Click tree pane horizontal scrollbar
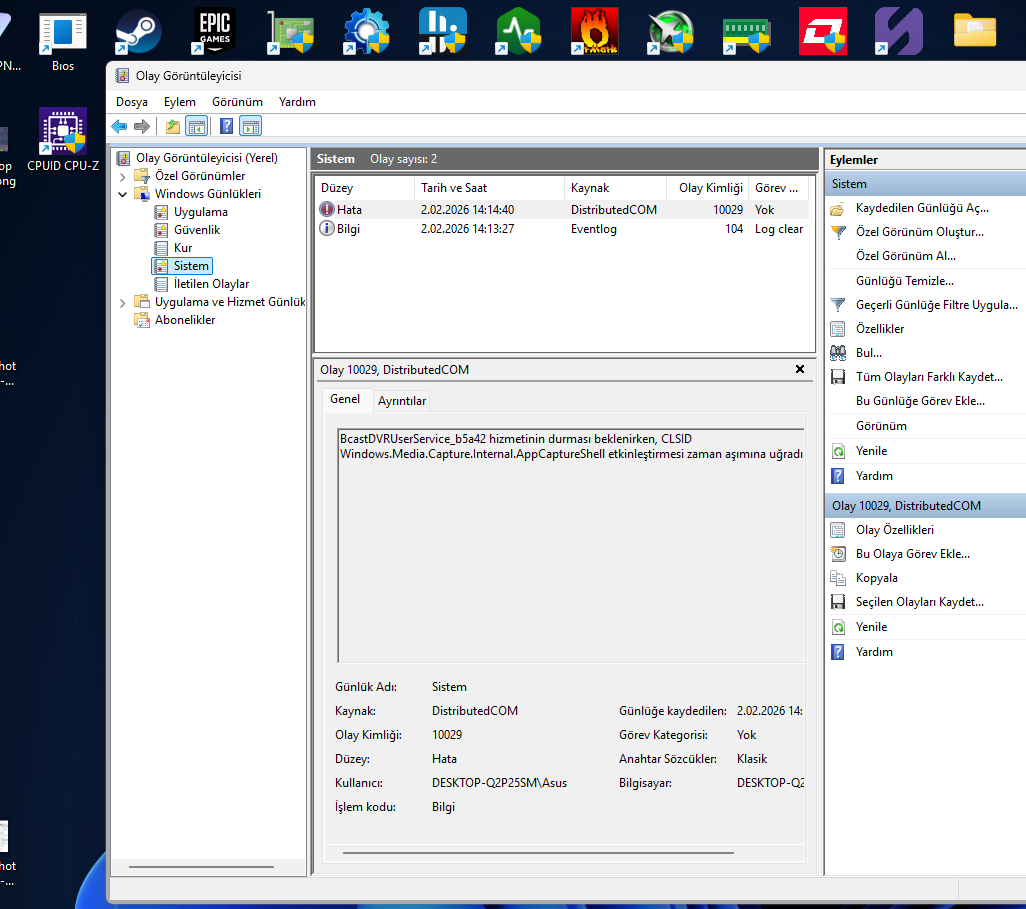The width and height of the screenshot is (1026, 909). 201,866
